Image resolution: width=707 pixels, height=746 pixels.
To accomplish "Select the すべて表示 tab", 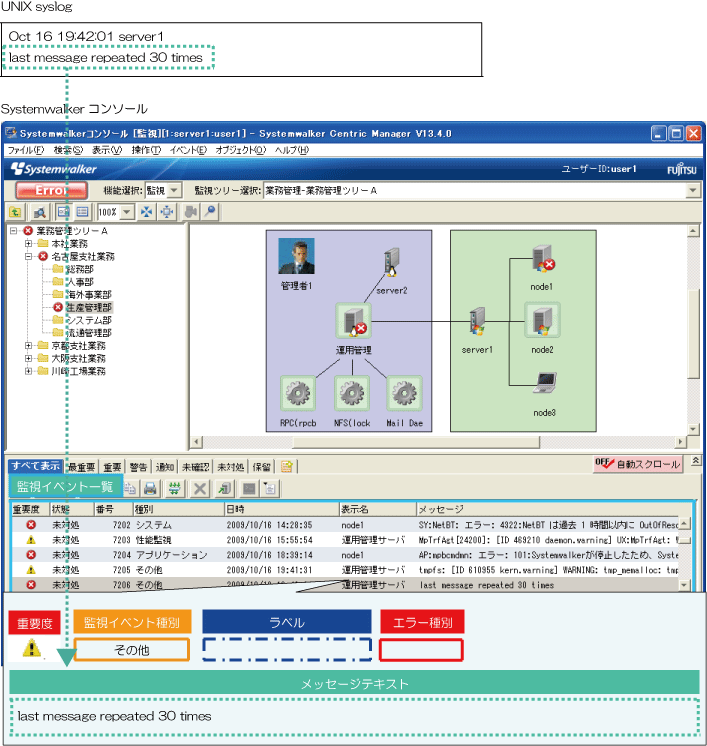I will pos(36,466).
